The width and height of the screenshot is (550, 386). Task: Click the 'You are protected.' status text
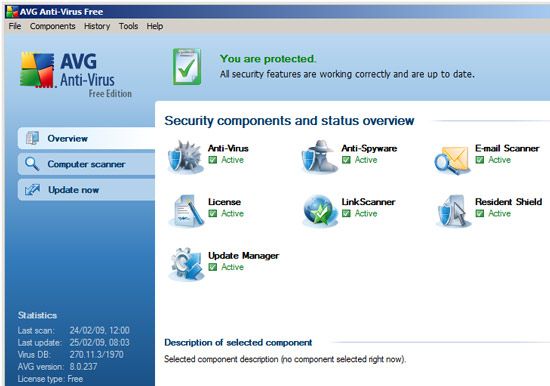click(268, 59)
